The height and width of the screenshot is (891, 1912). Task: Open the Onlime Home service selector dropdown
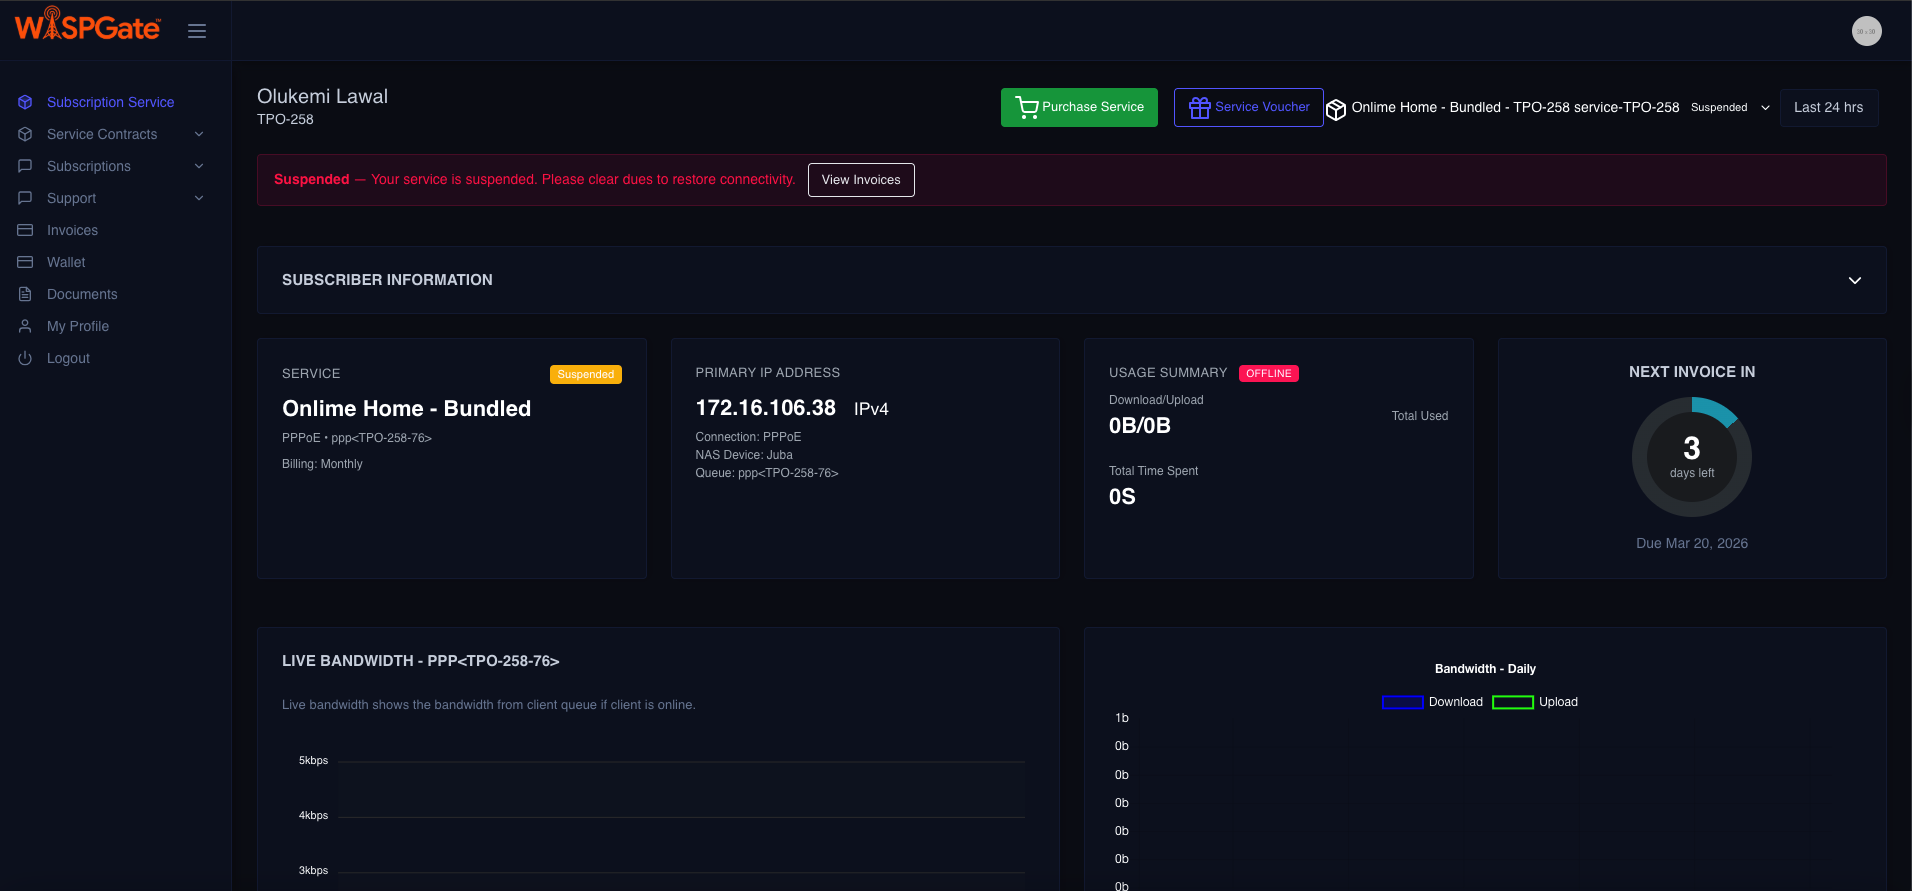pyautogui.click(x=1550, y=107)
